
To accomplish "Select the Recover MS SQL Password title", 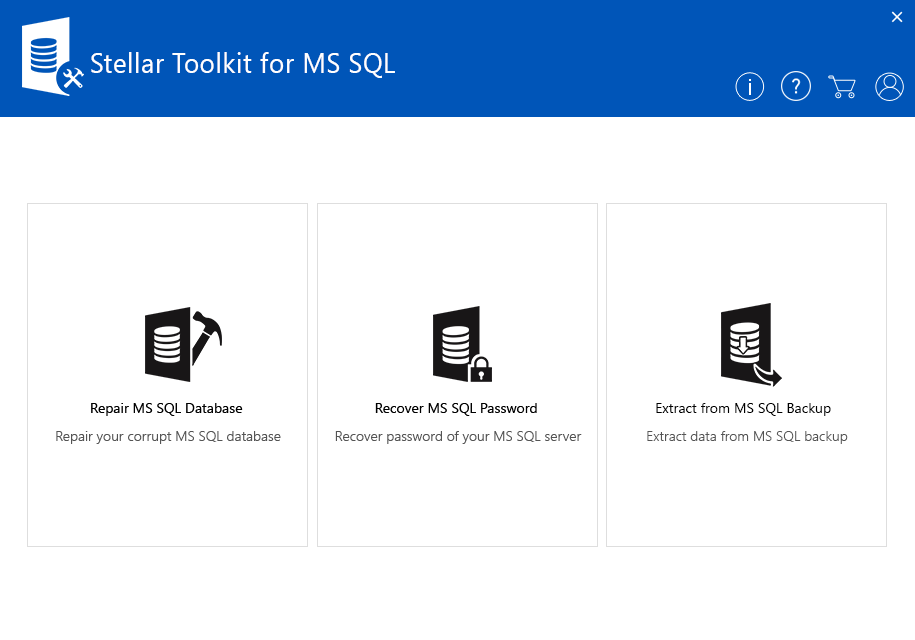I will point(456,408).
